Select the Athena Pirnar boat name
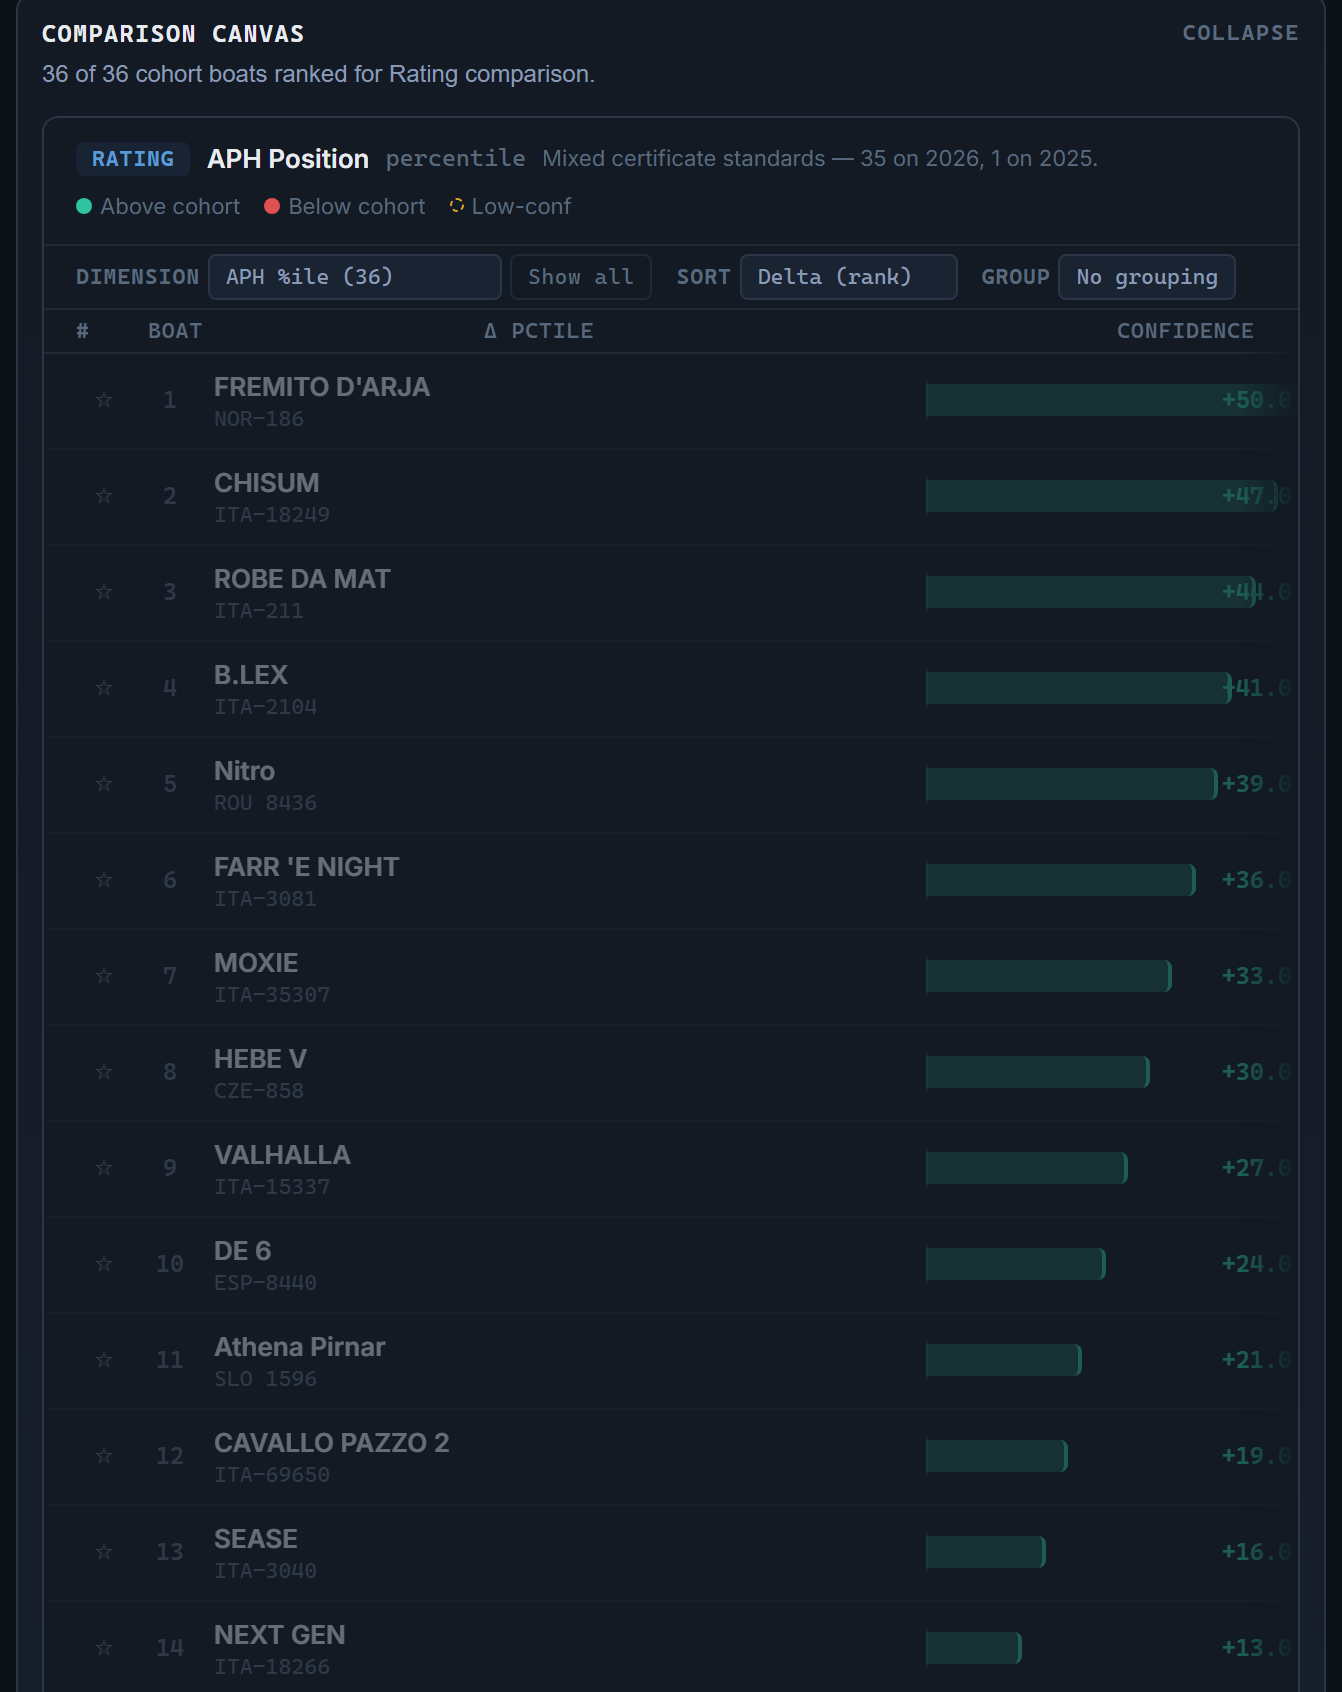1342x1692 pixels. (x=300, y=1347)
